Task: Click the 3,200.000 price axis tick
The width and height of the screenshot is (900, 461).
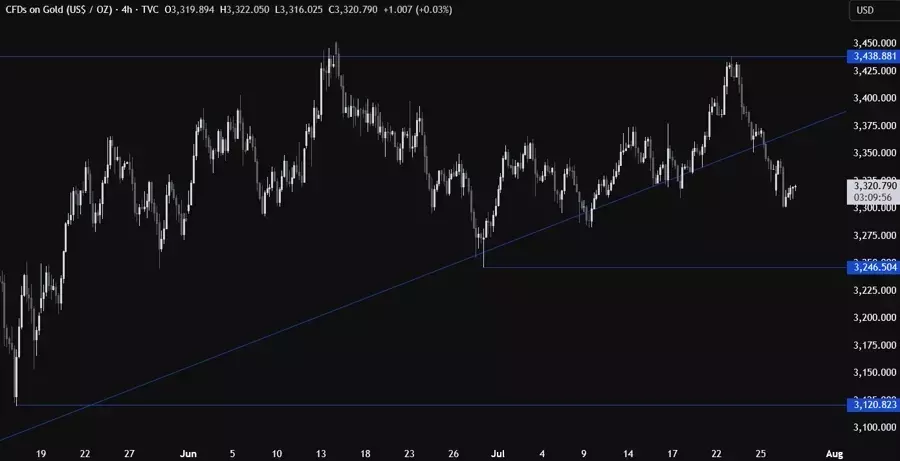Action: 870,318
